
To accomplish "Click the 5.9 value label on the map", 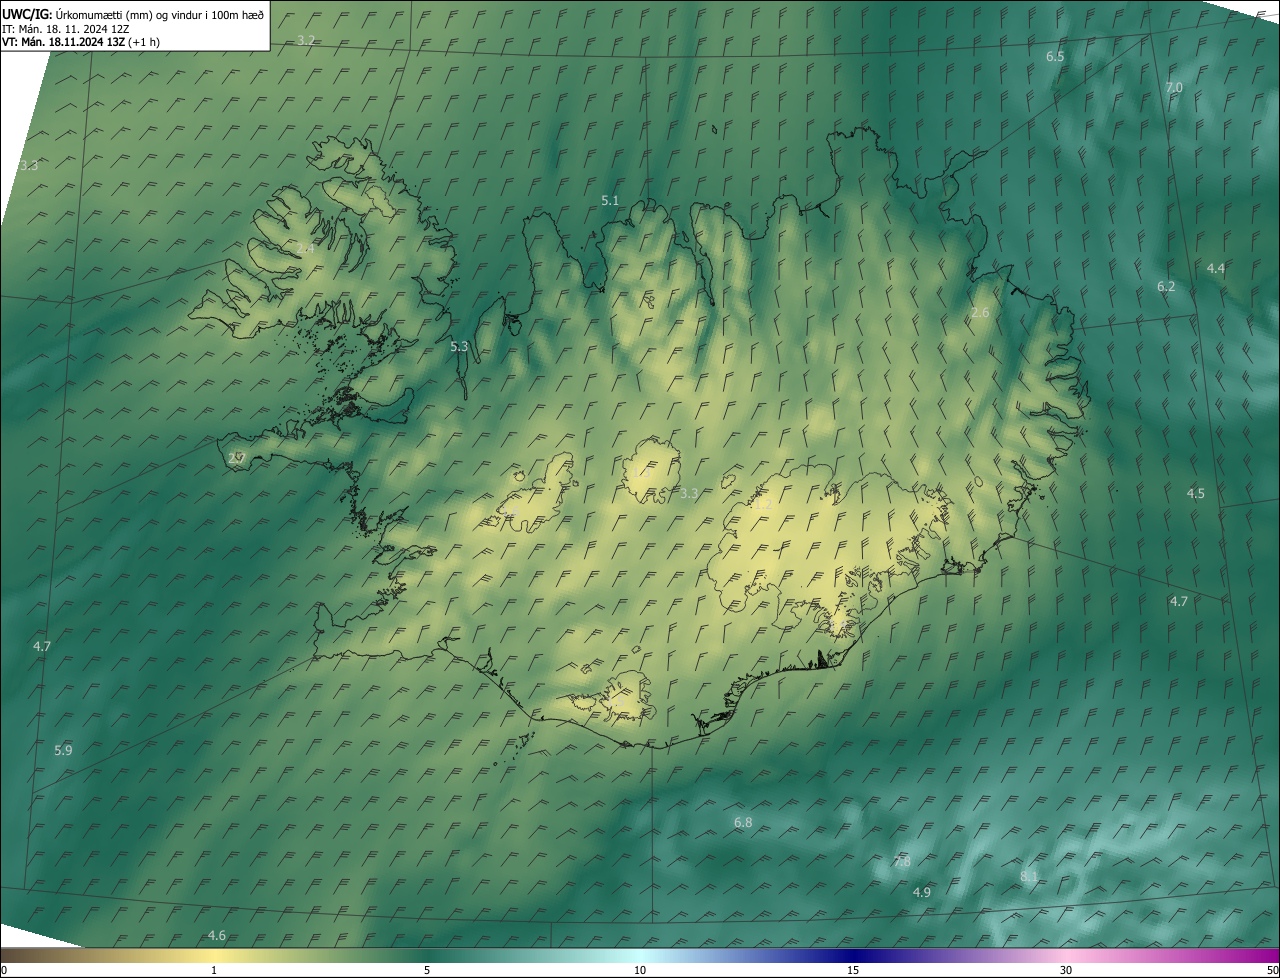I will pos(63,750).
